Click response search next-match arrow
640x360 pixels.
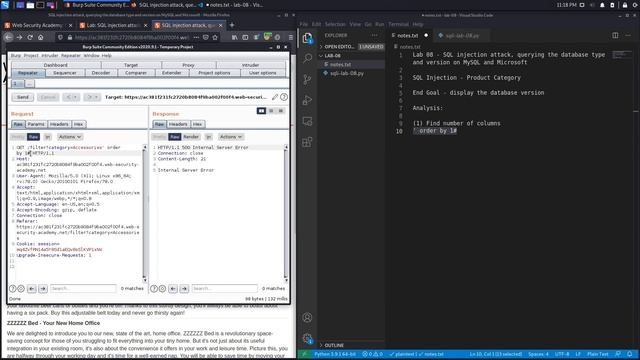click(x=184, y=289)
